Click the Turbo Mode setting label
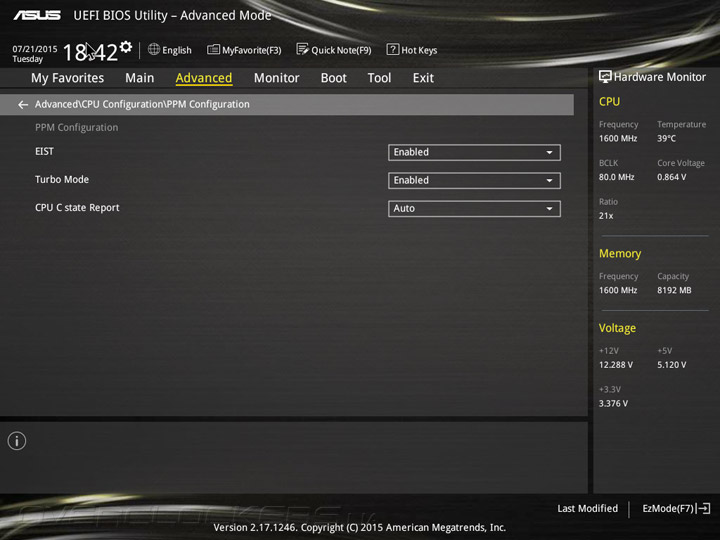The width and height of the screenshot is (720, 540). [x=62, y=180]
